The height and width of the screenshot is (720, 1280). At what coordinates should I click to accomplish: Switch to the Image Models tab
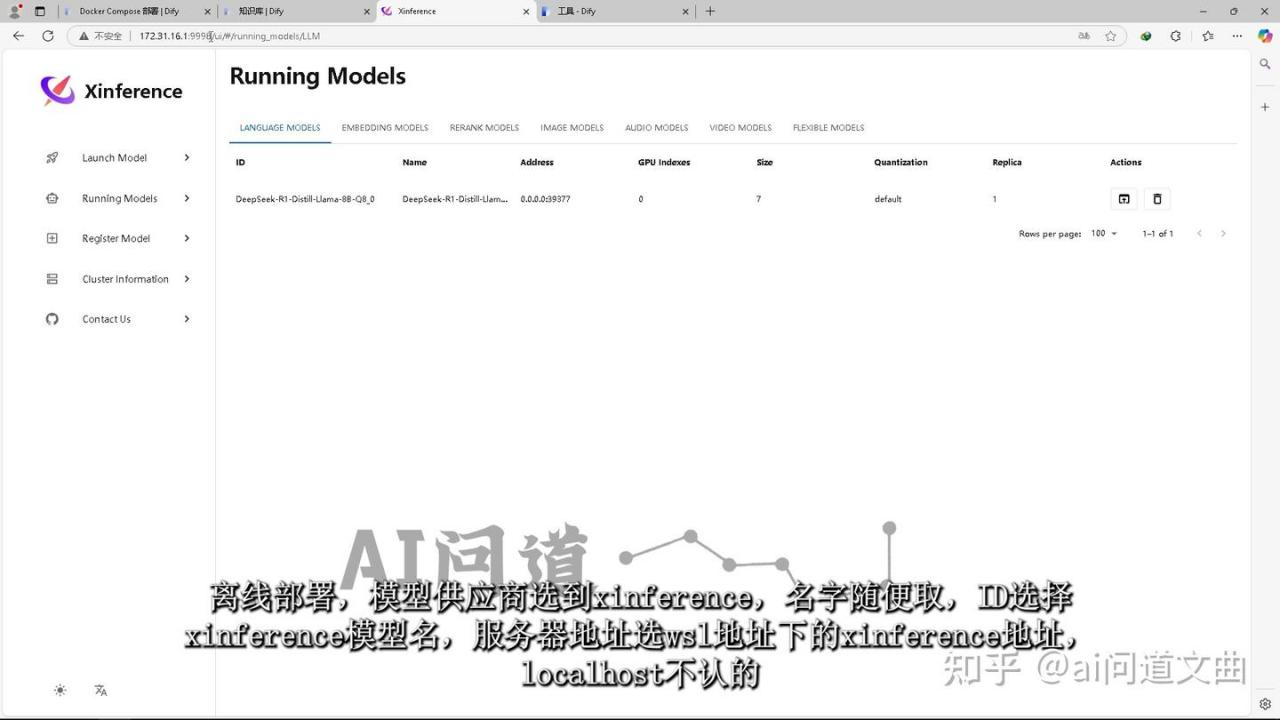point(572,128)
